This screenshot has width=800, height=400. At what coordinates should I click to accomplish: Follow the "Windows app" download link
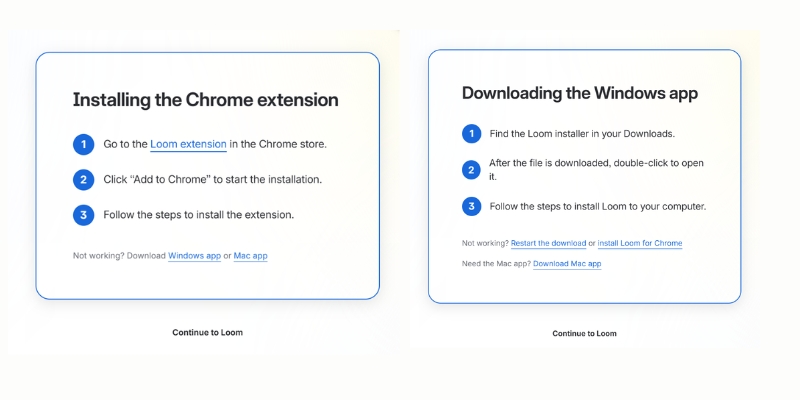(194, 256)
